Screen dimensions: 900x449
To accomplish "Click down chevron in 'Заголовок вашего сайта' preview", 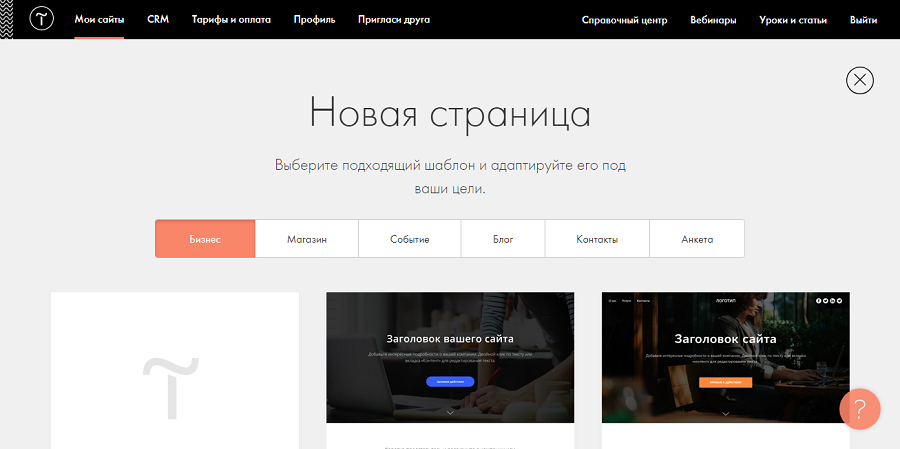I will click(x=450, y=413).
